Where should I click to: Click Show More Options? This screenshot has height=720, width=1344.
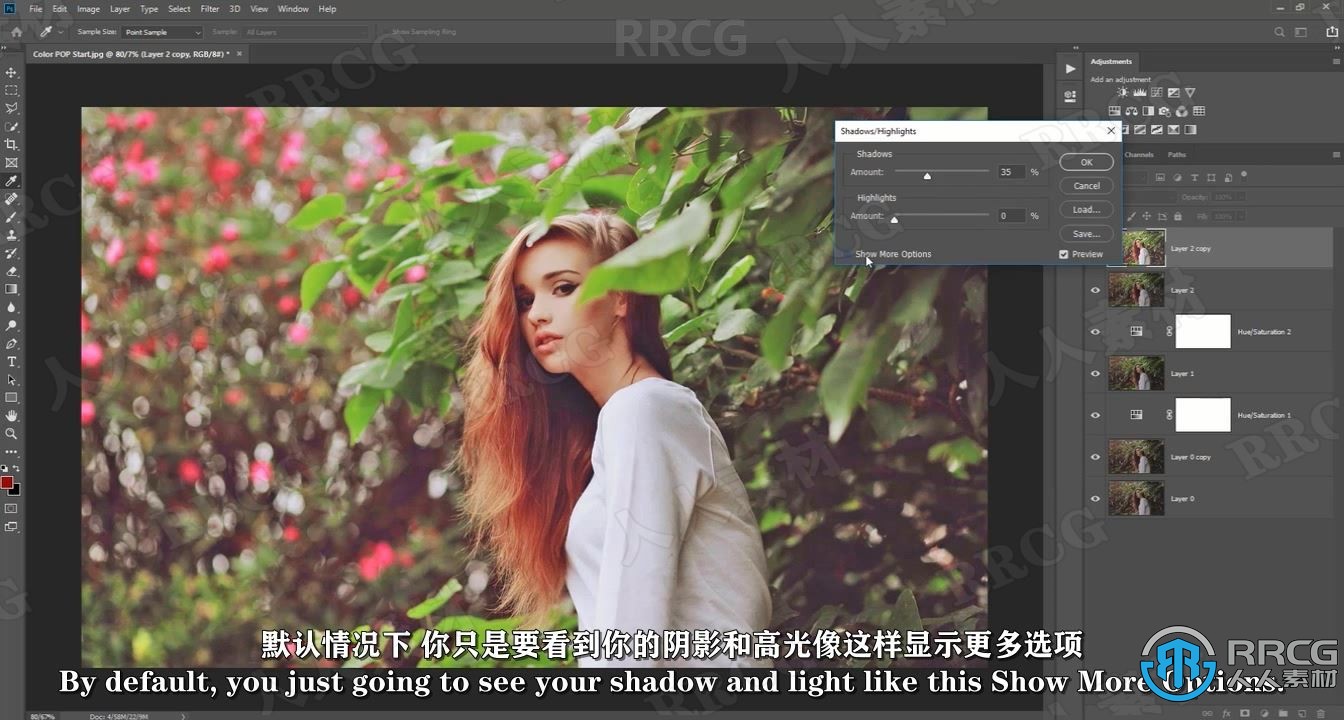(x=893, y=254)
